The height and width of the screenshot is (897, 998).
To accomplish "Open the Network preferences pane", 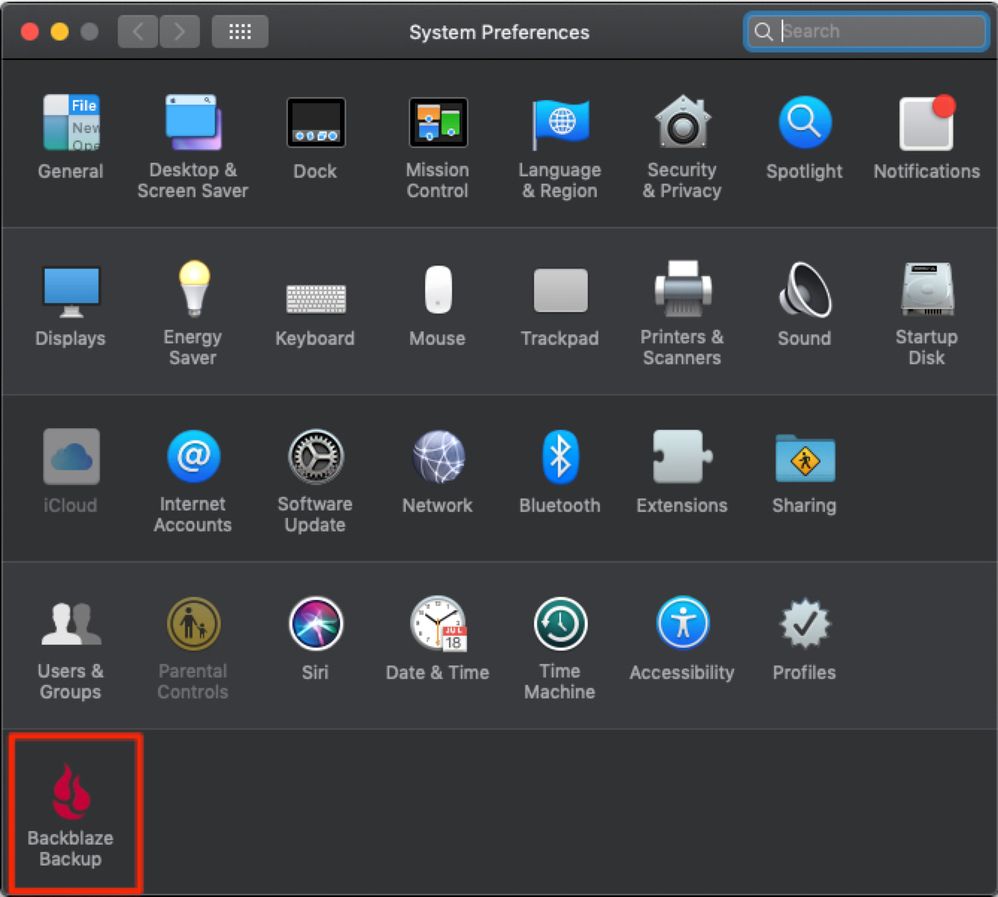I will pos(437,458).
